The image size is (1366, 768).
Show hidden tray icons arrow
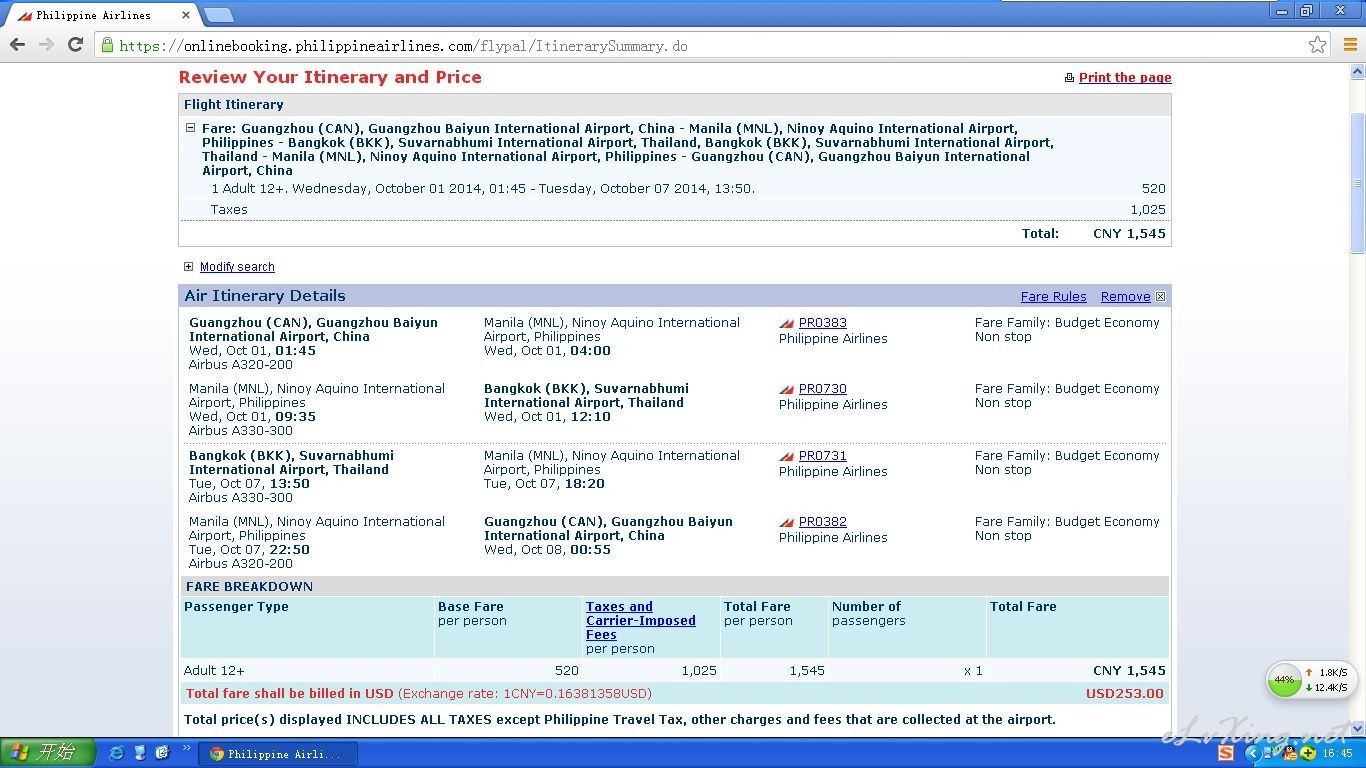pos(1252,753)
